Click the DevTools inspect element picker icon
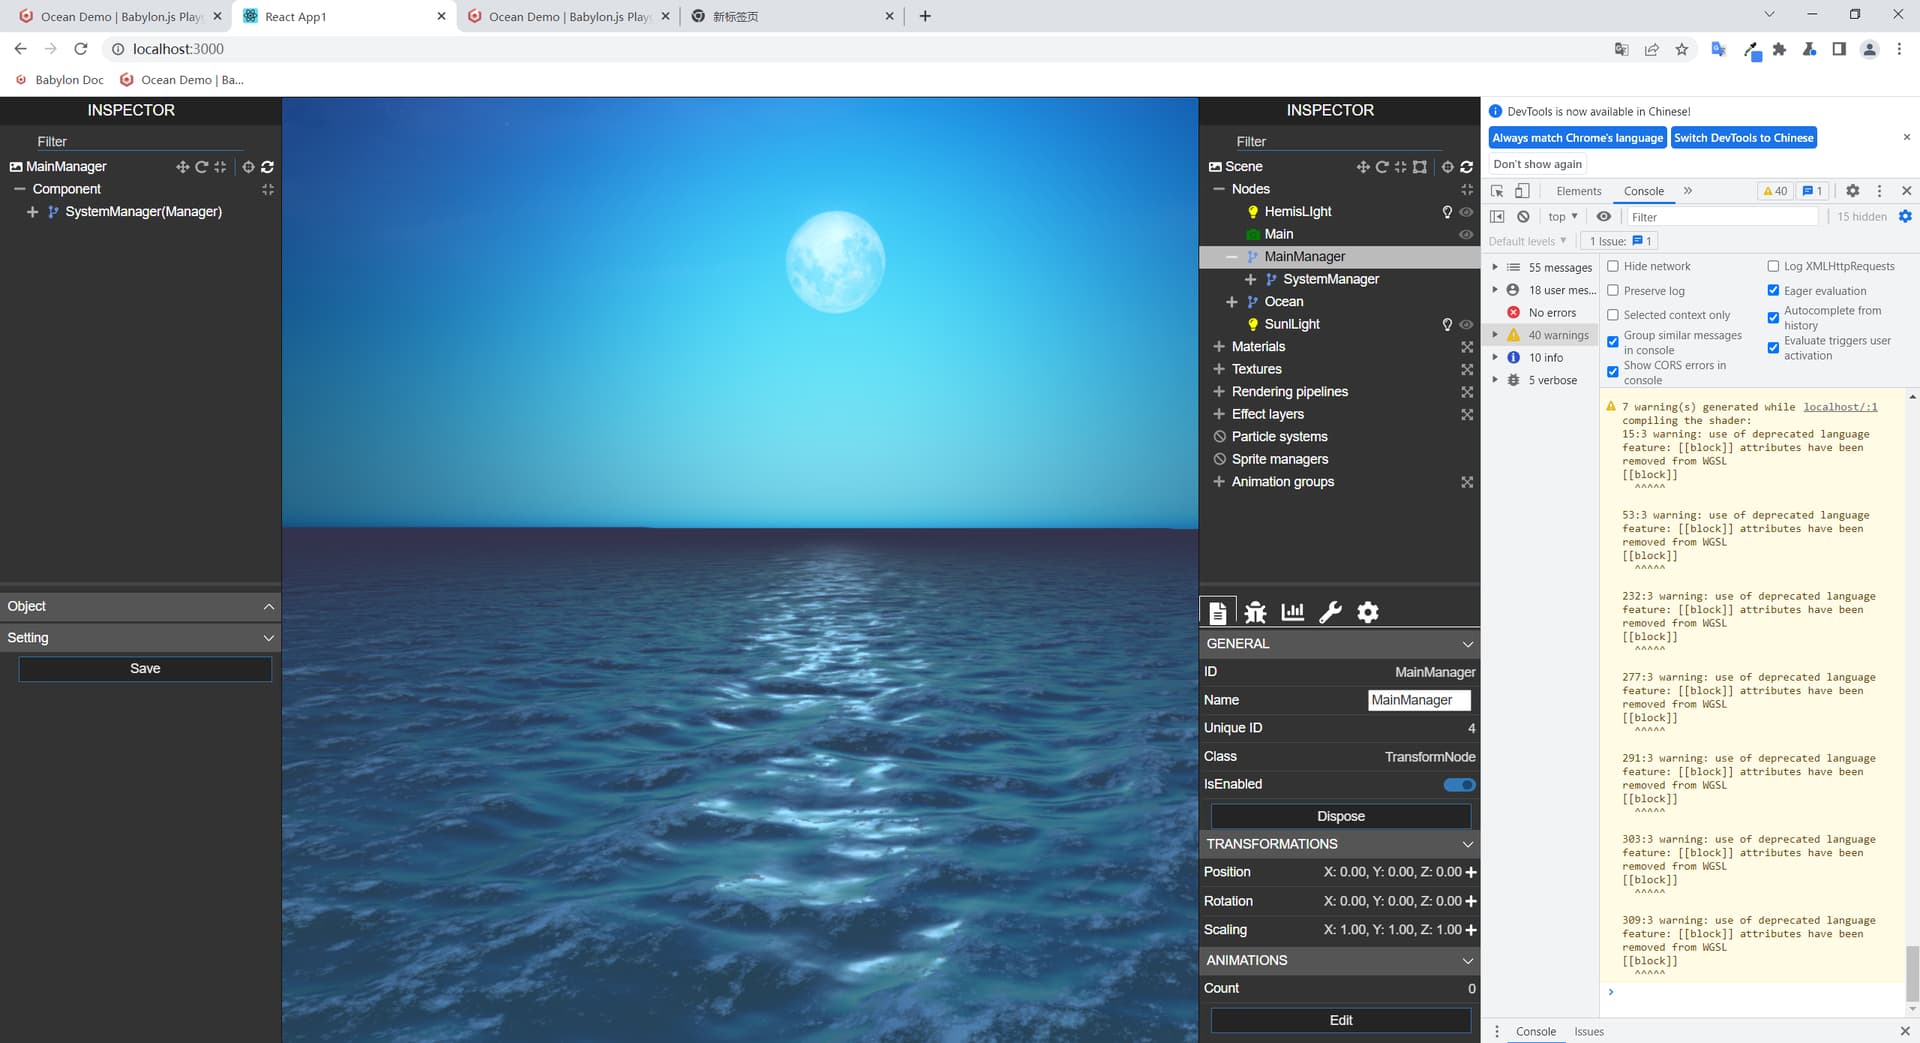This screenshot has height=1043, width=1920. tap(1497, 191)
